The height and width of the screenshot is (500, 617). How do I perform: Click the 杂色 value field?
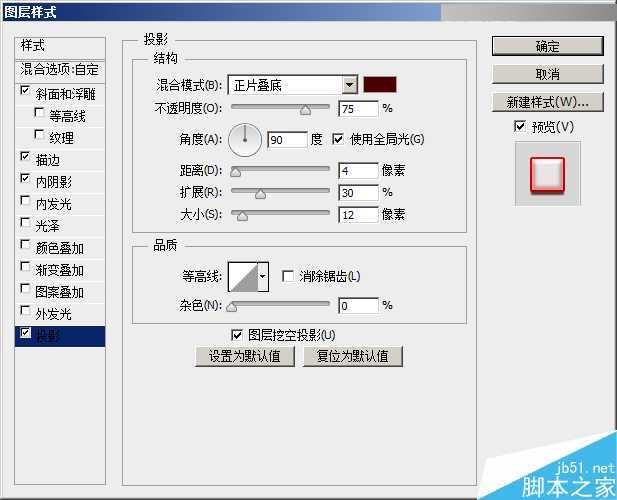point(358,306)
